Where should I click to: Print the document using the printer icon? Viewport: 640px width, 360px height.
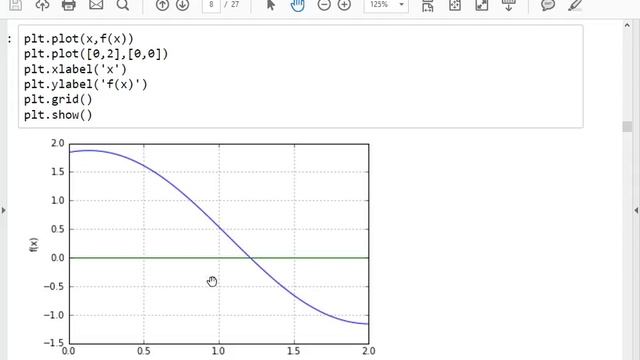click(x=69, y=5)
